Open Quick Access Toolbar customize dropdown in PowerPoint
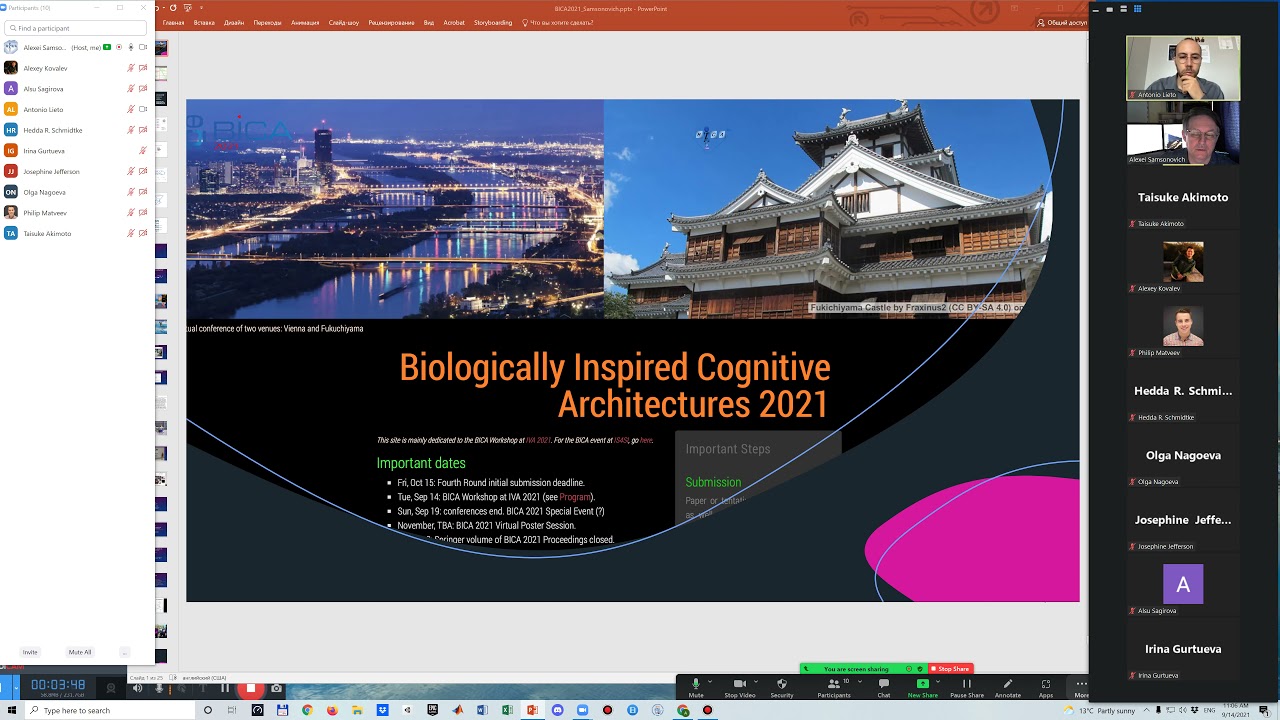Screen dimensions: 1280x720 coord(203,8)
